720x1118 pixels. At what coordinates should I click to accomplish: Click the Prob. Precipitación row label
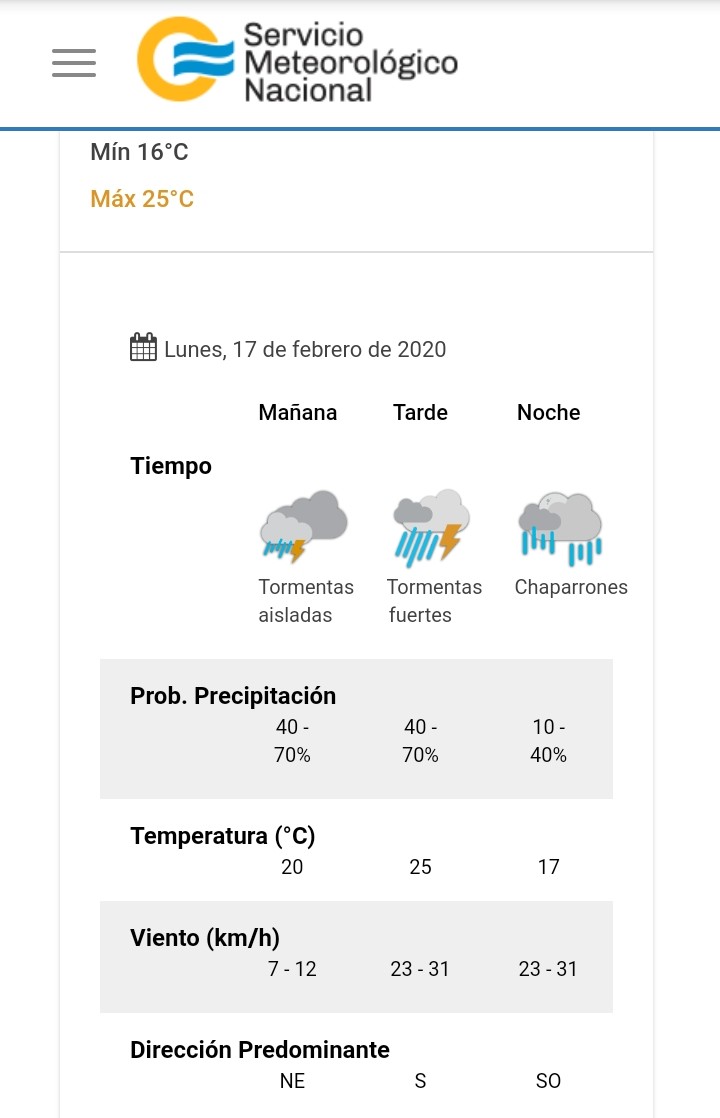233,696
